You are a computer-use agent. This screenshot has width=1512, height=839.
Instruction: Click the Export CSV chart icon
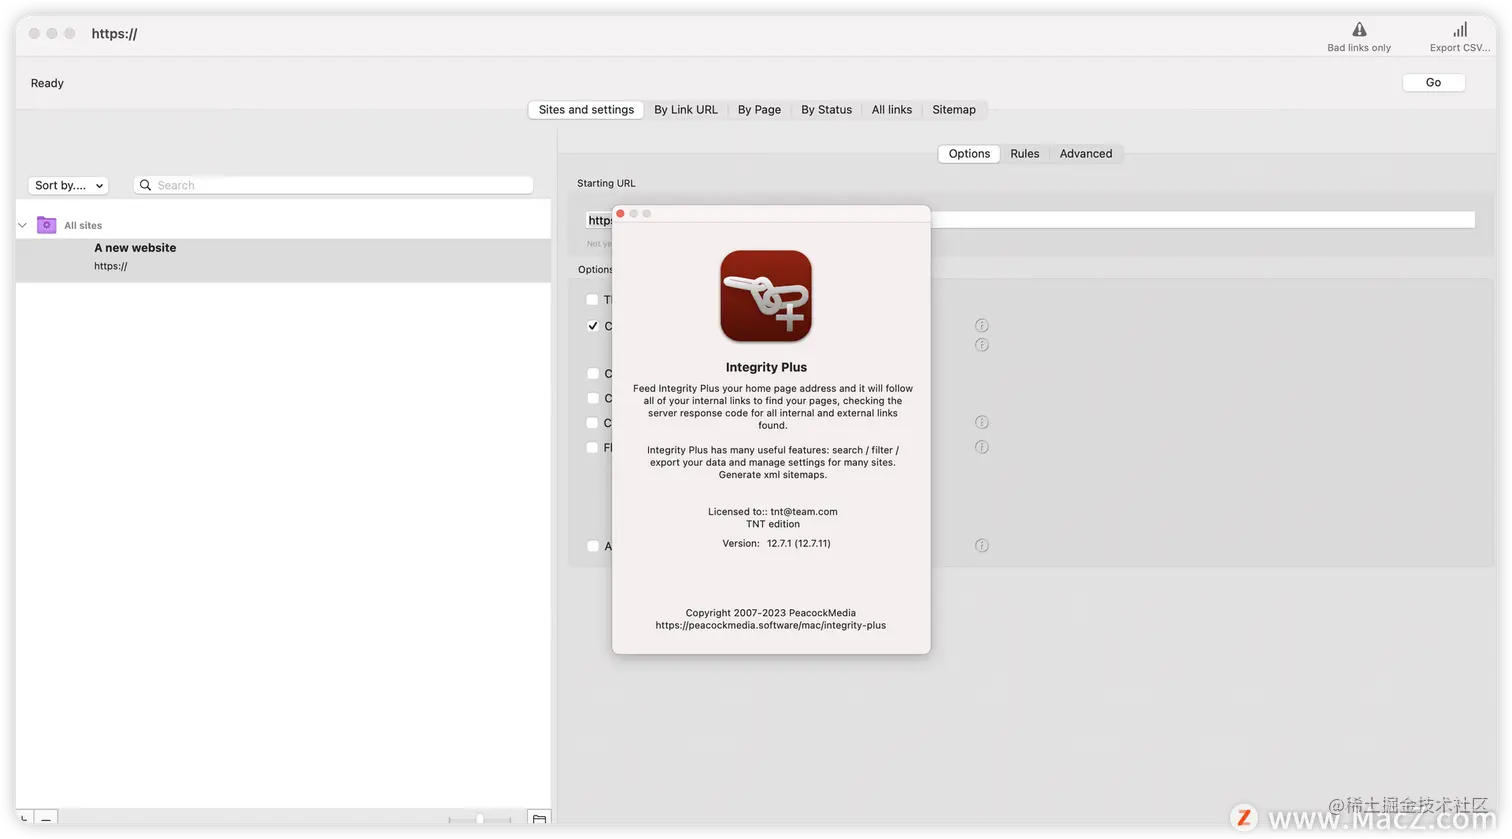point(1460,30)
